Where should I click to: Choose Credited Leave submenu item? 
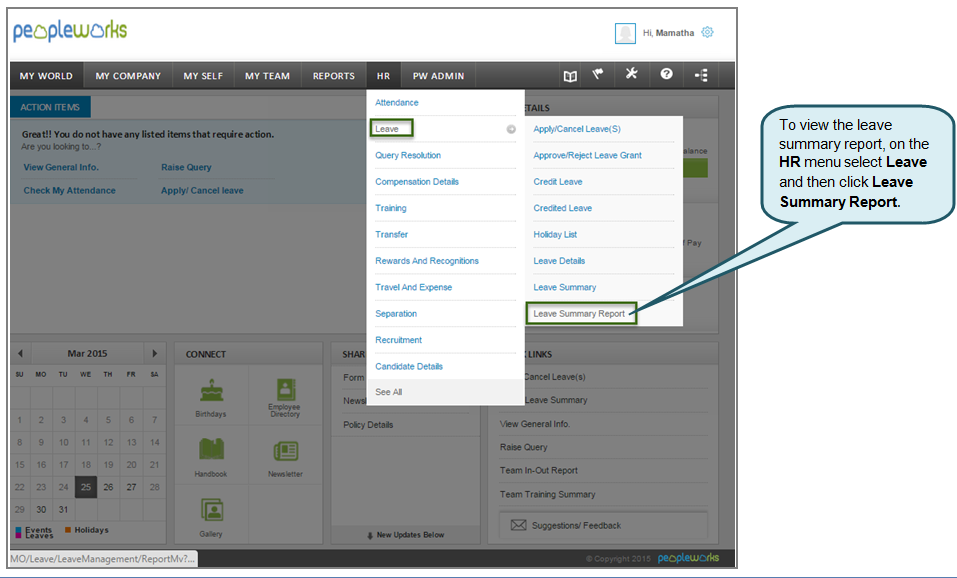point(563,208)
